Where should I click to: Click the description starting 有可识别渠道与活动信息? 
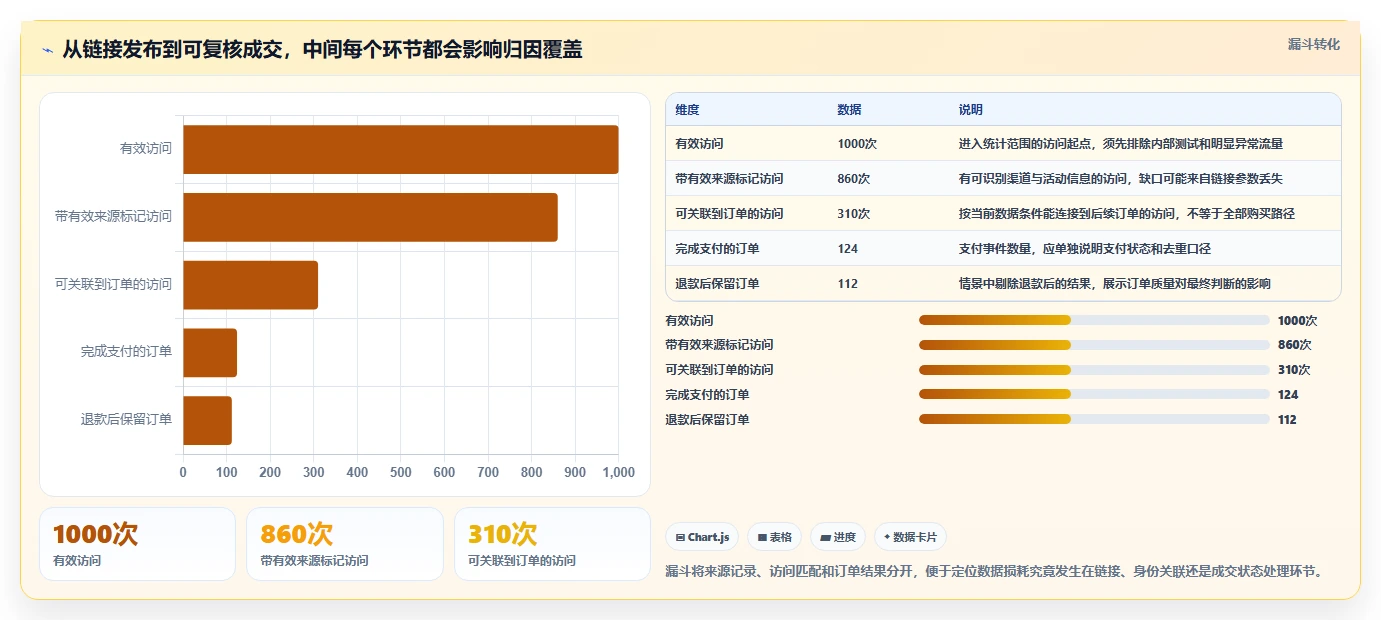1120,179
